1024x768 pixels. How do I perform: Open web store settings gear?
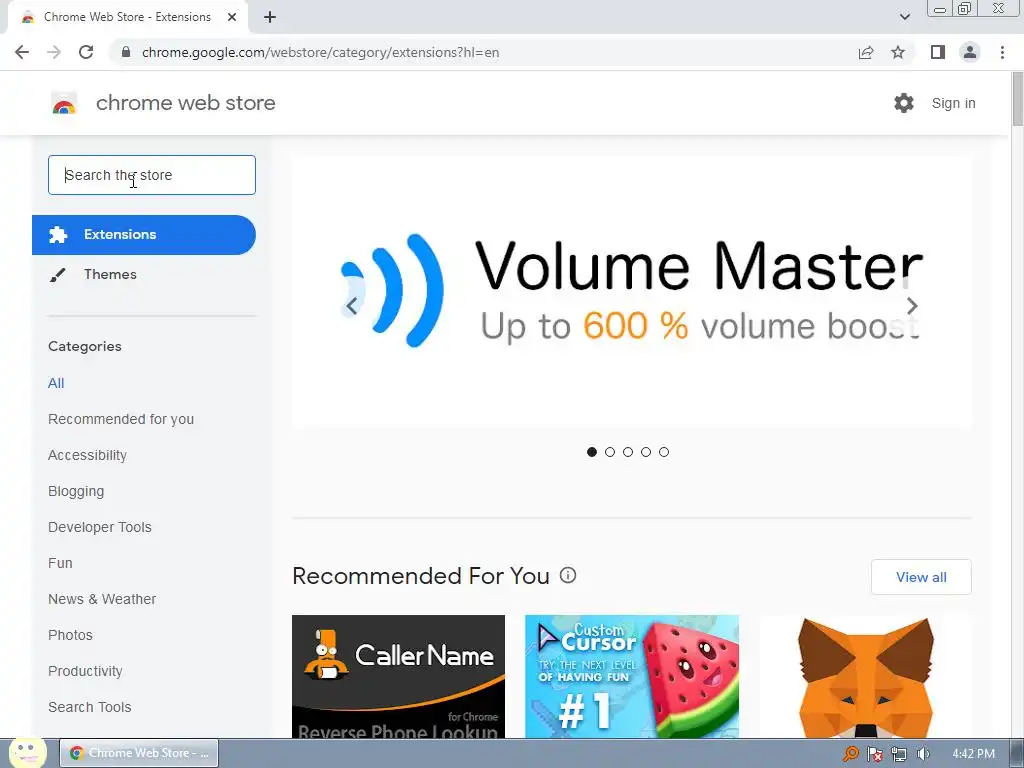[904, 103]
